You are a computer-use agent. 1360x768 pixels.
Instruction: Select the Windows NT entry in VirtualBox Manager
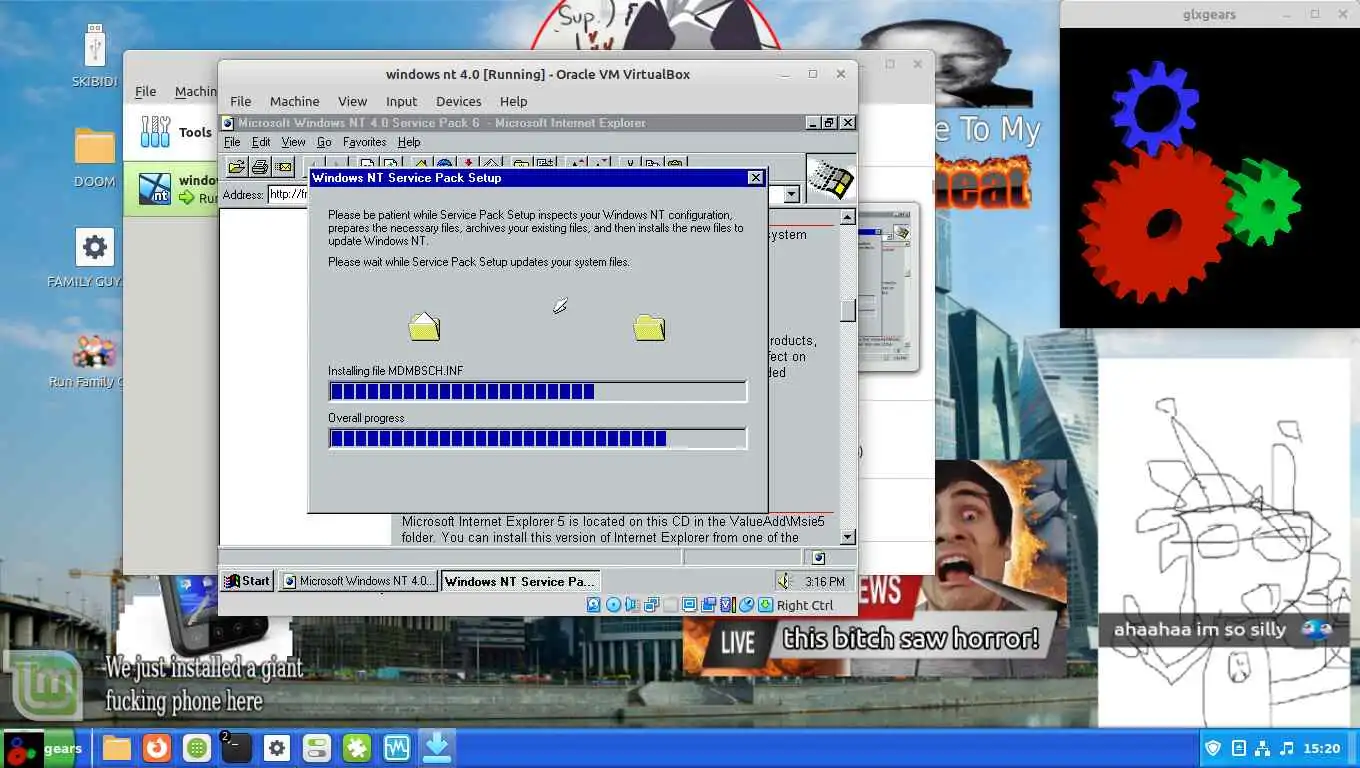[x=171, y=189]
